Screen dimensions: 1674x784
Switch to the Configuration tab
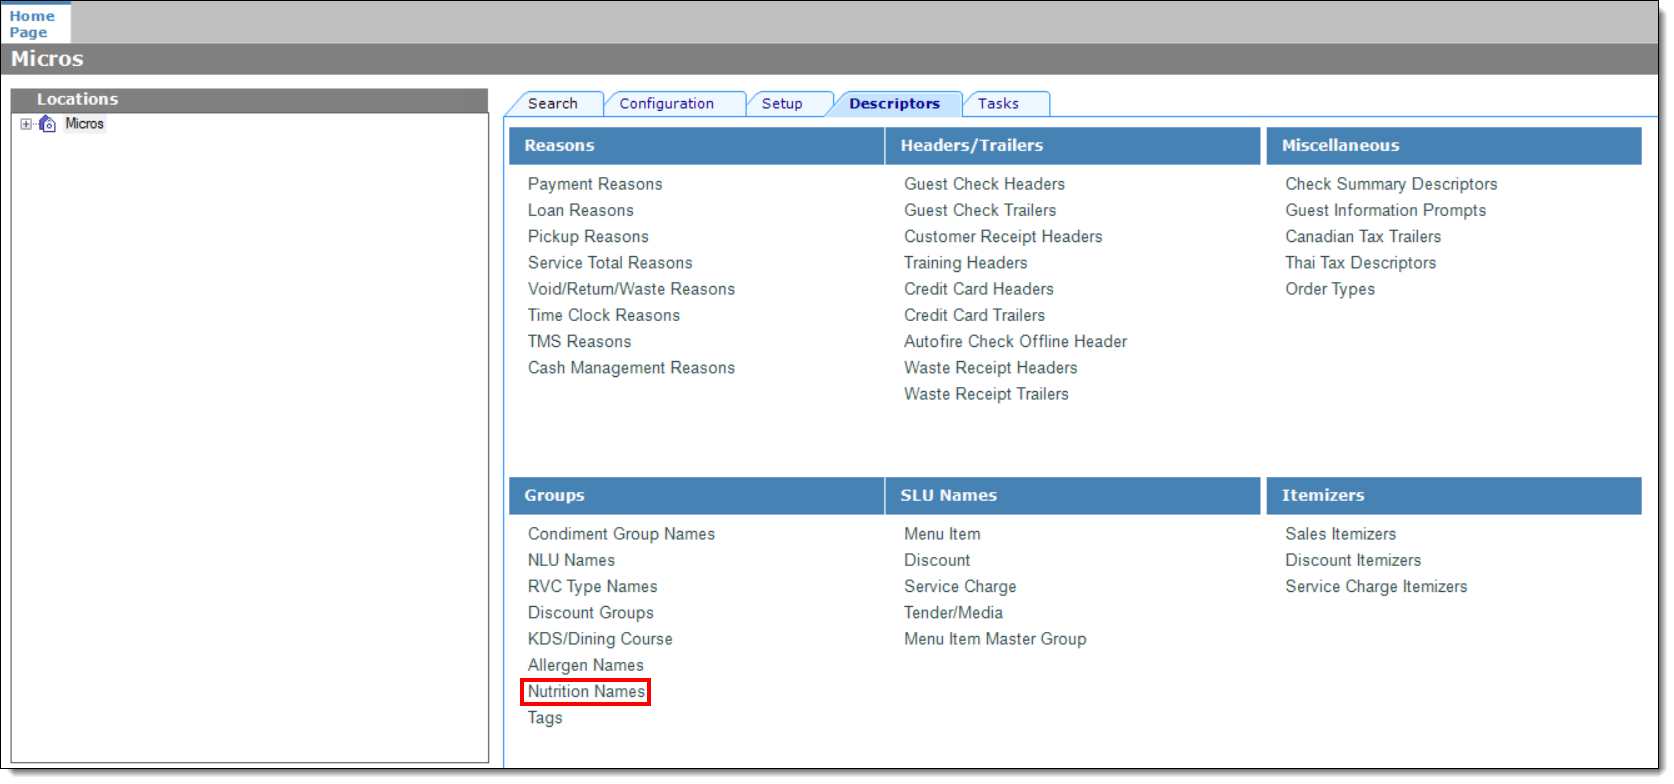[667, 104]
